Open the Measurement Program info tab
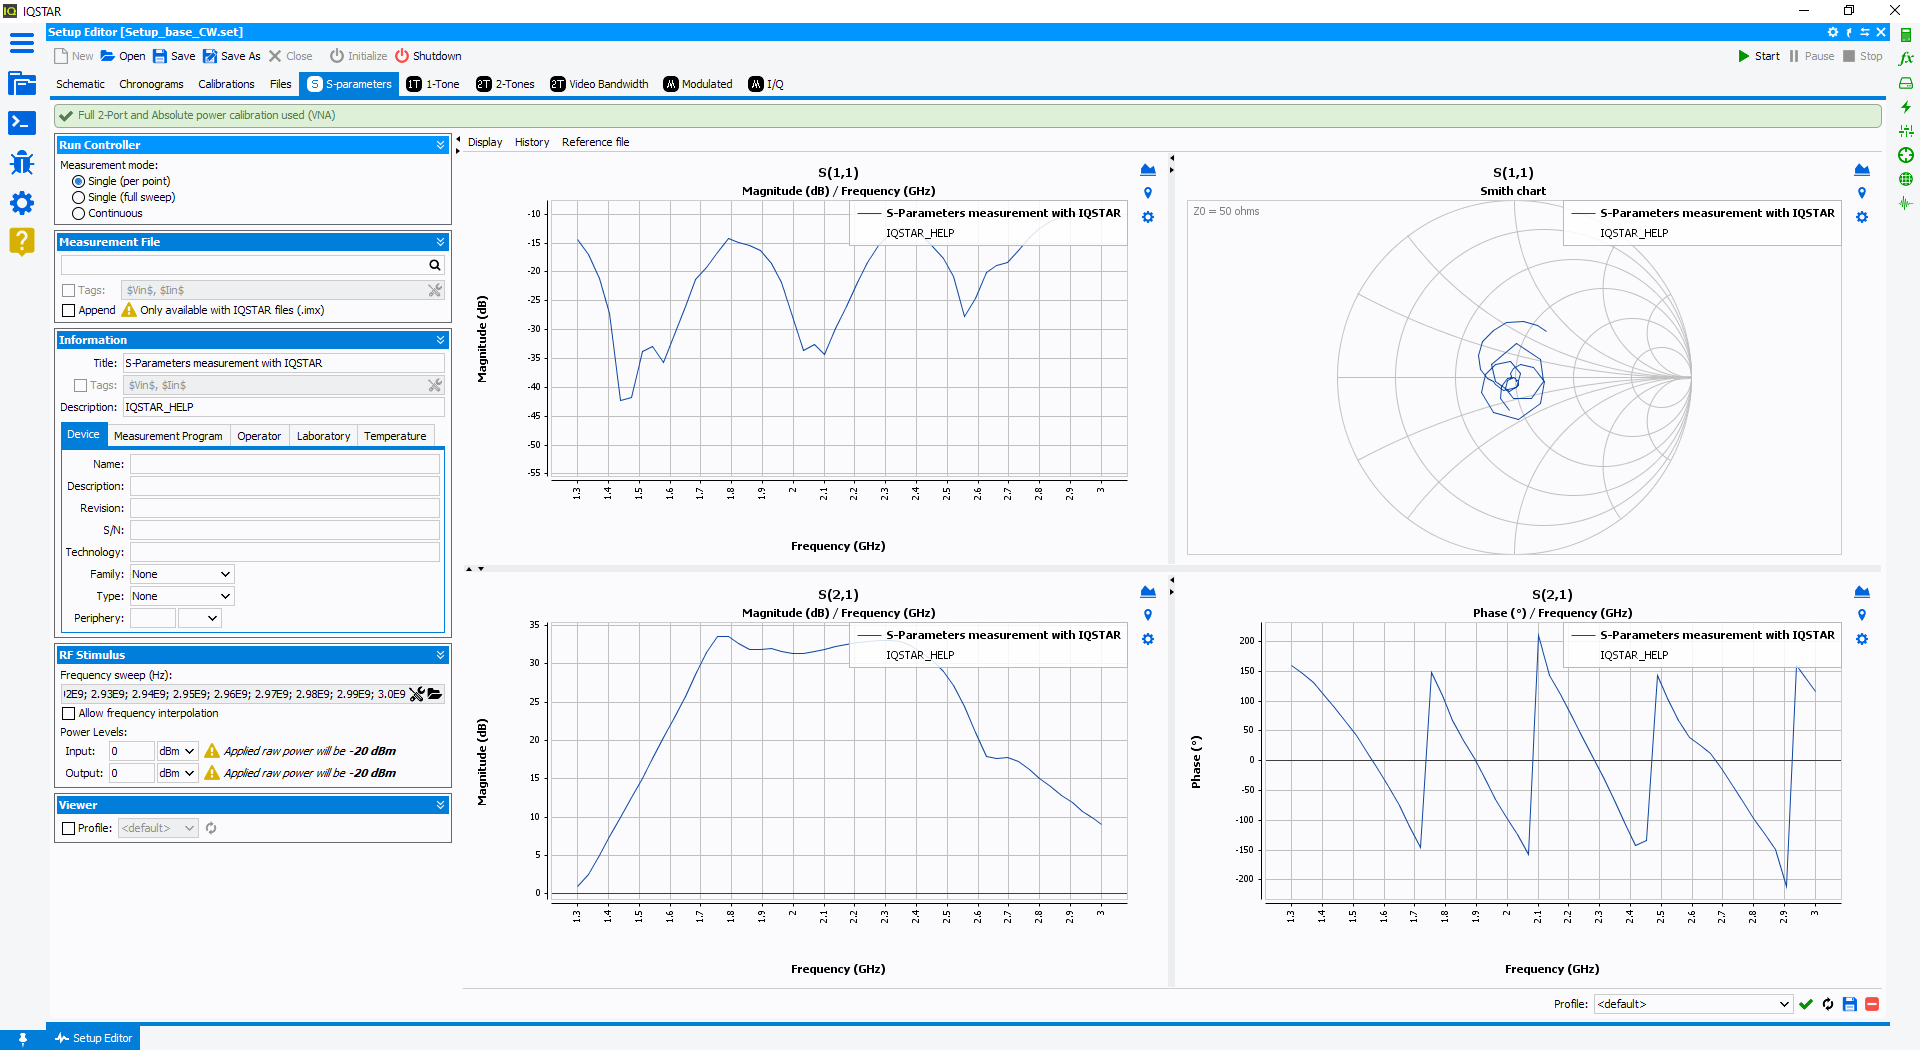This screenshot has height=1050, width=1920. [x=168, y=437]
